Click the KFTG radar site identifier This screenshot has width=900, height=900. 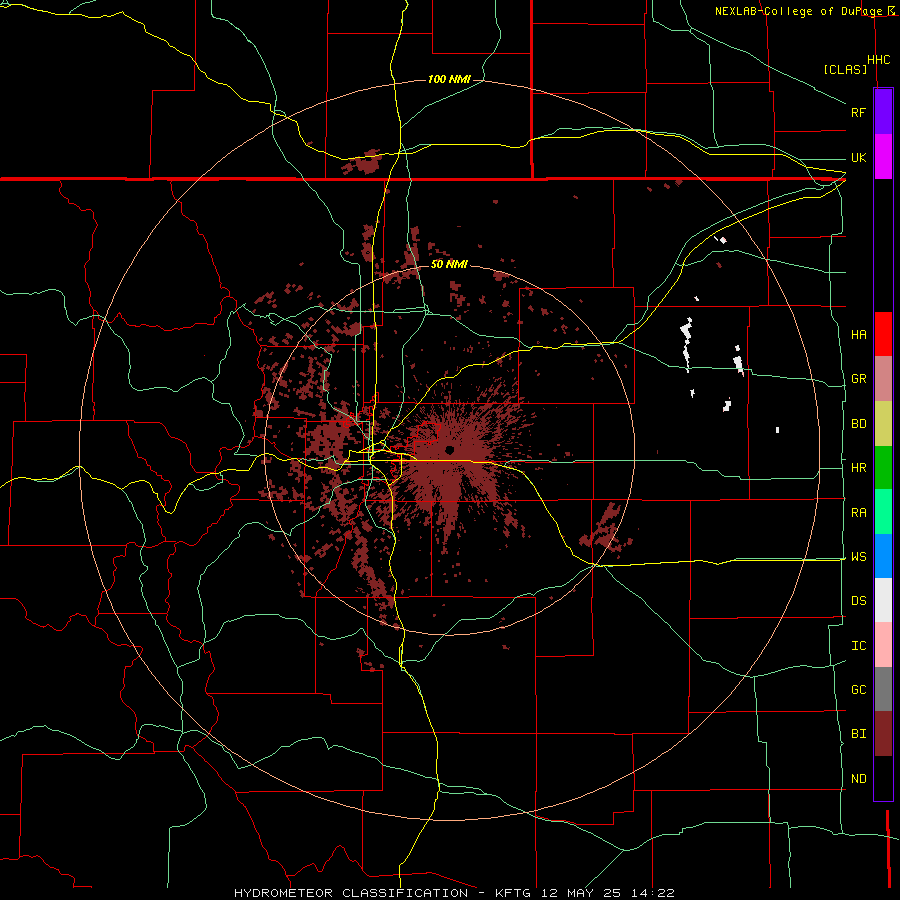click(513, 893)
